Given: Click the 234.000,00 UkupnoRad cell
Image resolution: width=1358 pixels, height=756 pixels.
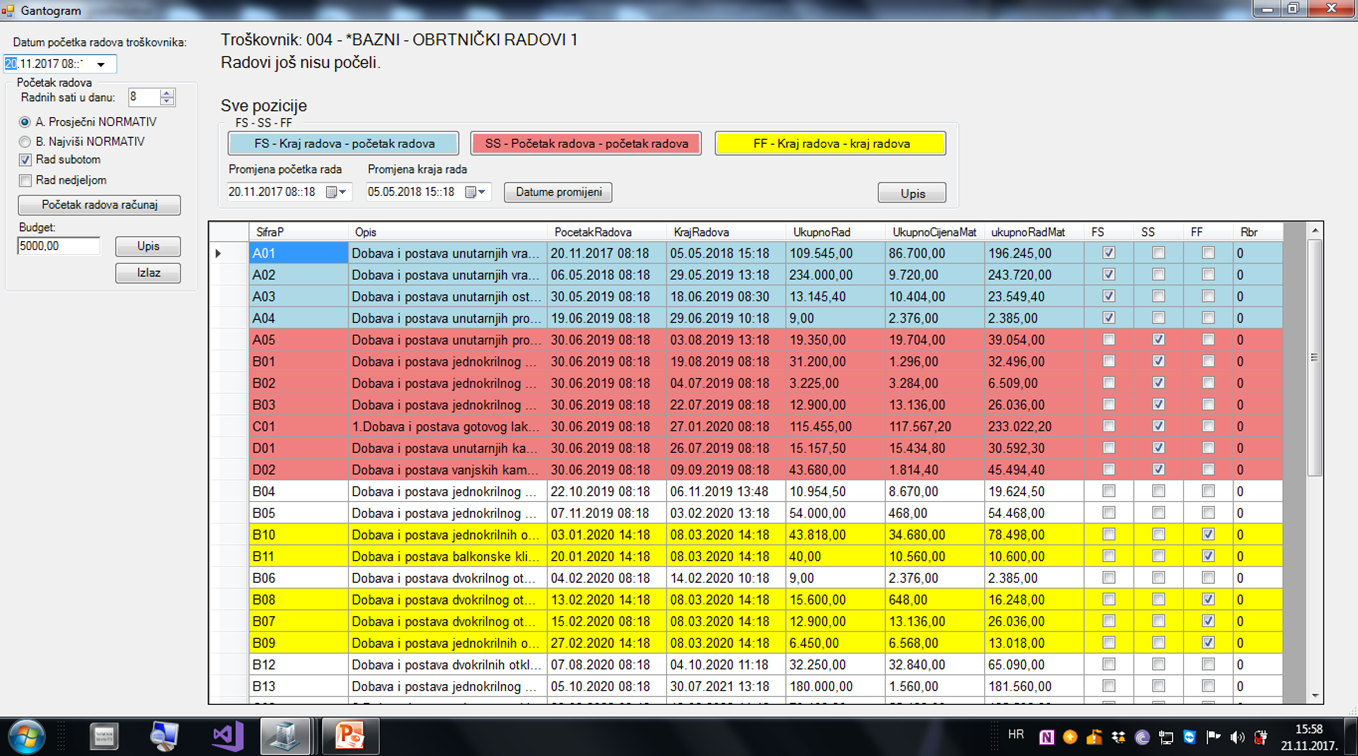Looking at the screenshot, I should pyautogui.click(x=835, y=275).
